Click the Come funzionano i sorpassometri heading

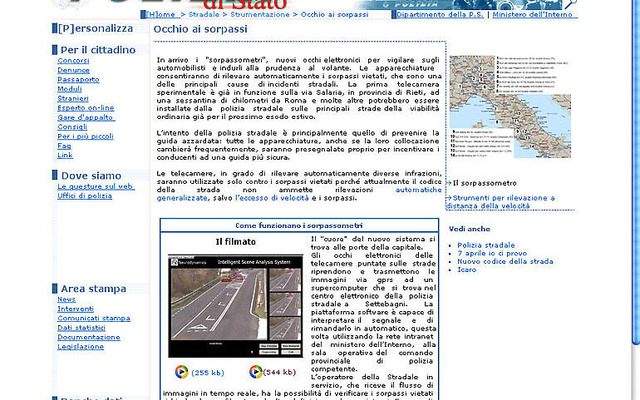click(299, 225)
